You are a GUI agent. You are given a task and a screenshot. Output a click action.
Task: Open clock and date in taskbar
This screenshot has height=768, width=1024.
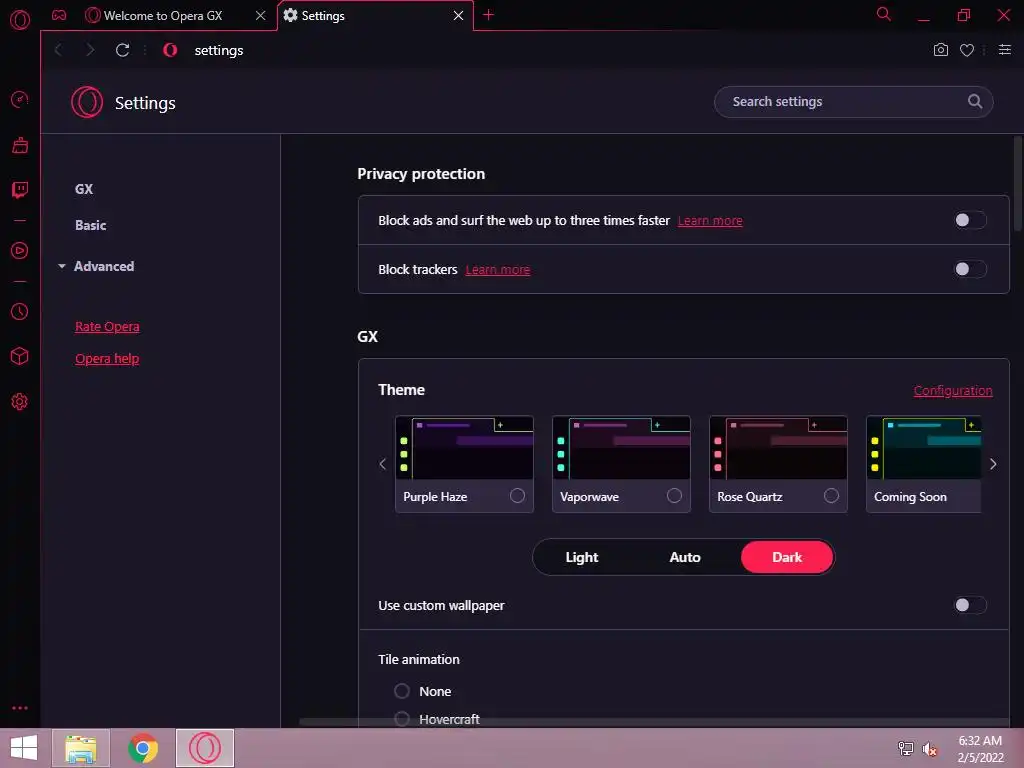(980, 749)
